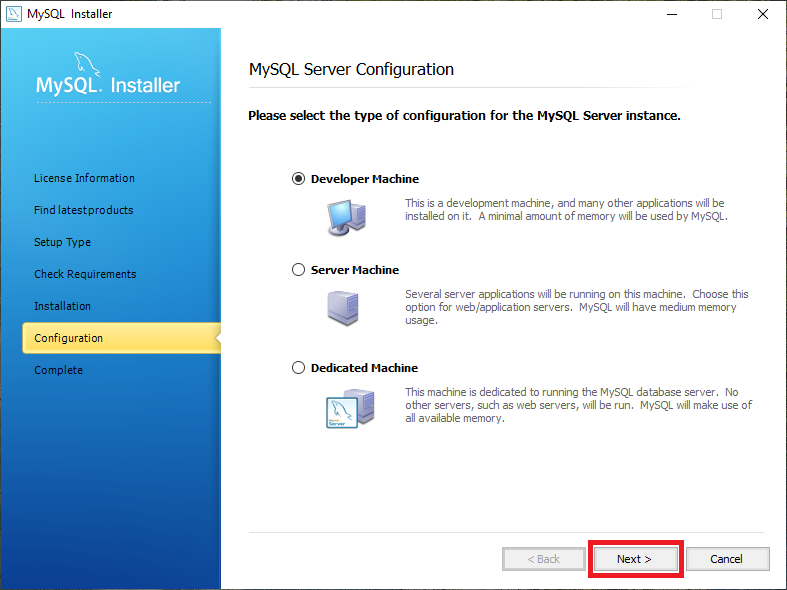
Task: Click the highlighted Configuration step
Action: pyautogui.click(x=121, y=338)
